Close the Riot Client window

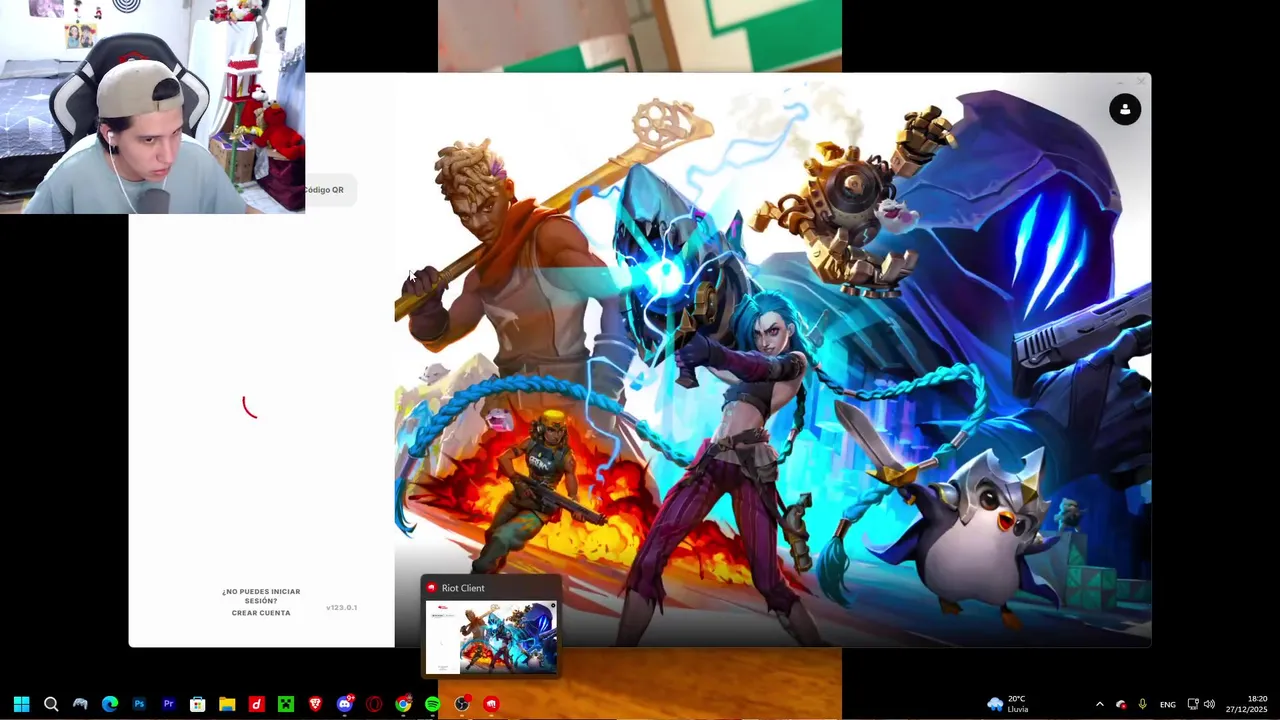tap(1141, 81)
